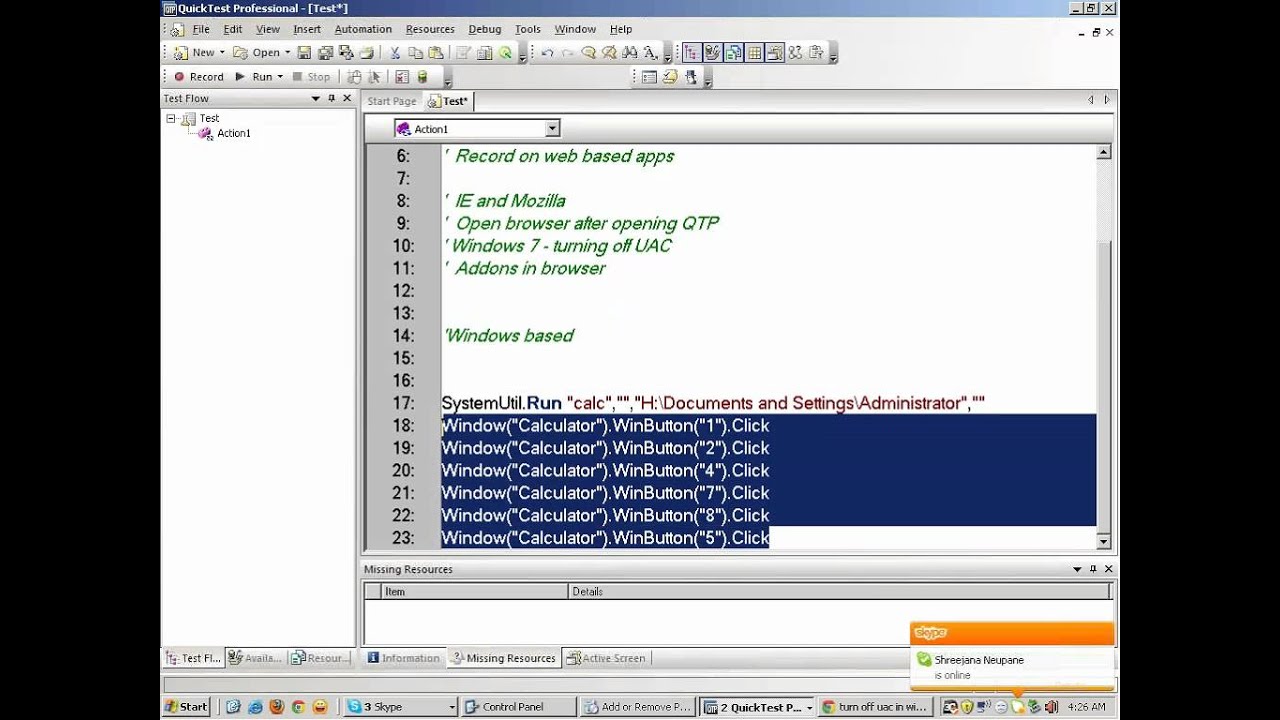
Task: Open the New button dropdown arrow
Action: click(x=222, y=52)
